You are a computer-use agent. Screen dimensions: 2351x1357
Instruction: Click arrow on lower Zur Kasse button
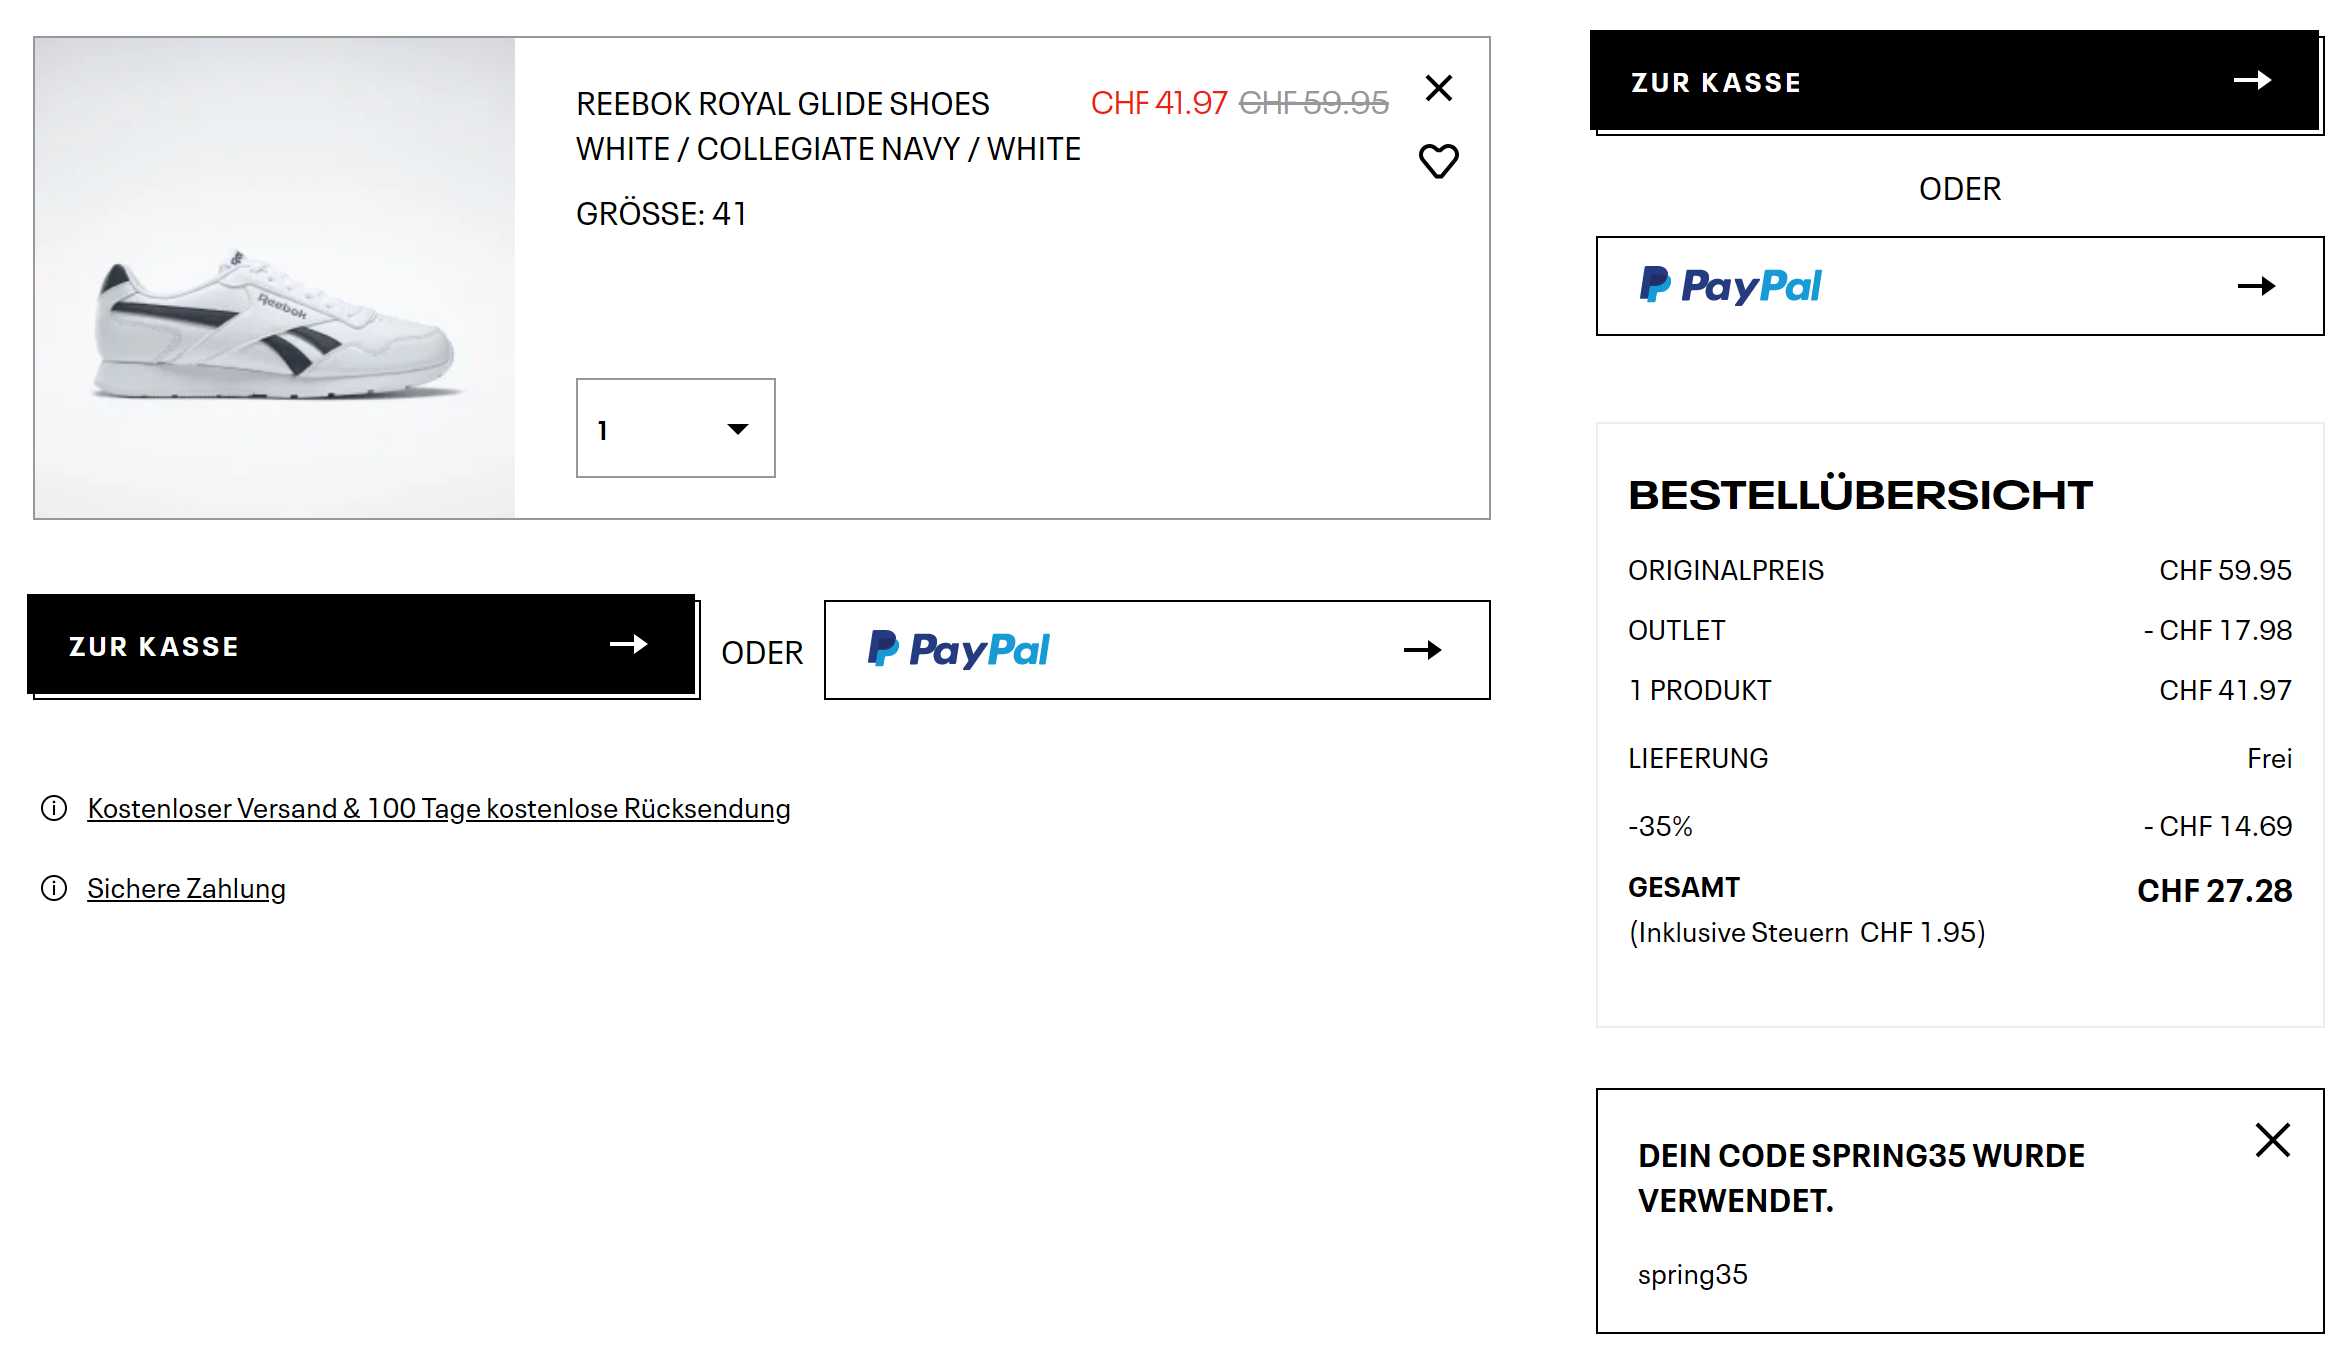628,645
